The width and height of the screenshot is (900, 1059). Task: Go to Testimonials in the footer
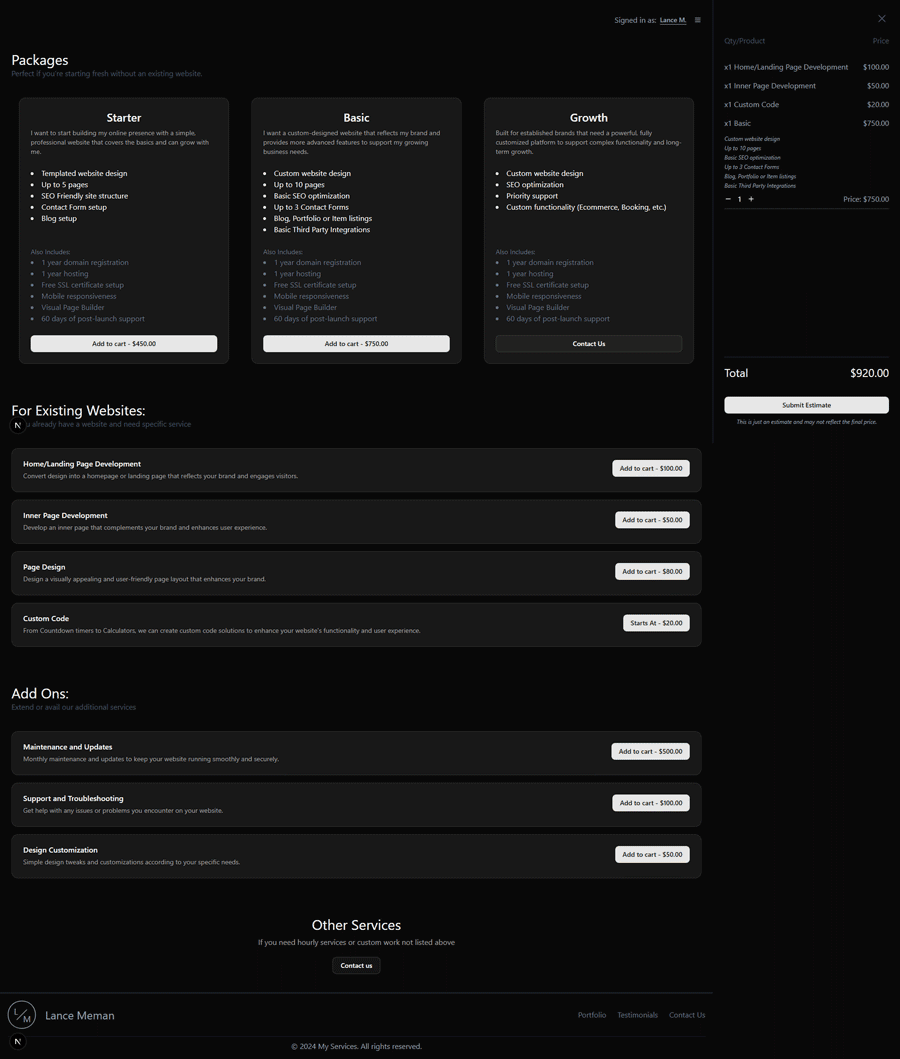click(637, 1015)
